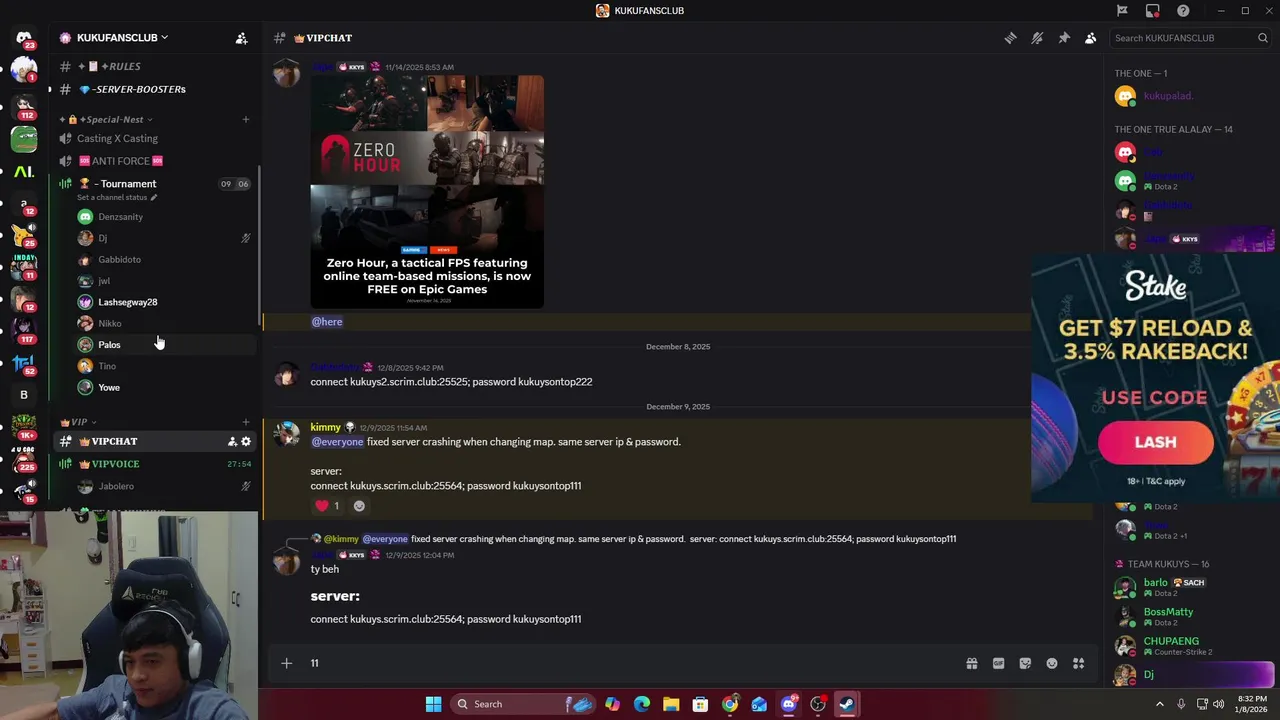This screenshot has height=720, width=1280.
Task: Select member BossMatty in member list
Action: 1190,616
